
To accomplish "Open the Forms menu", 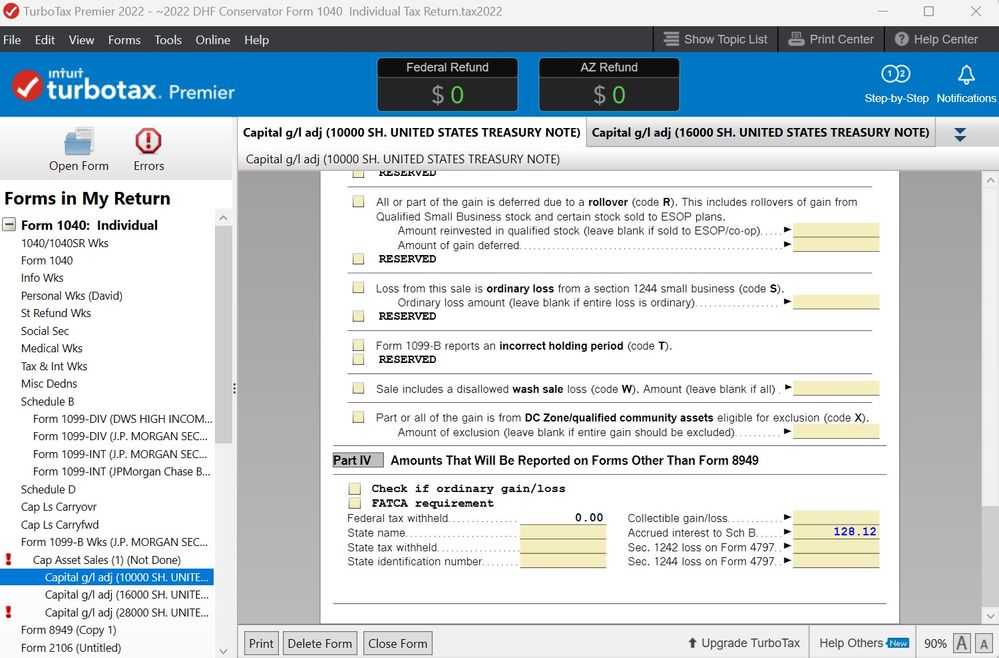I will tap(124, 39).
